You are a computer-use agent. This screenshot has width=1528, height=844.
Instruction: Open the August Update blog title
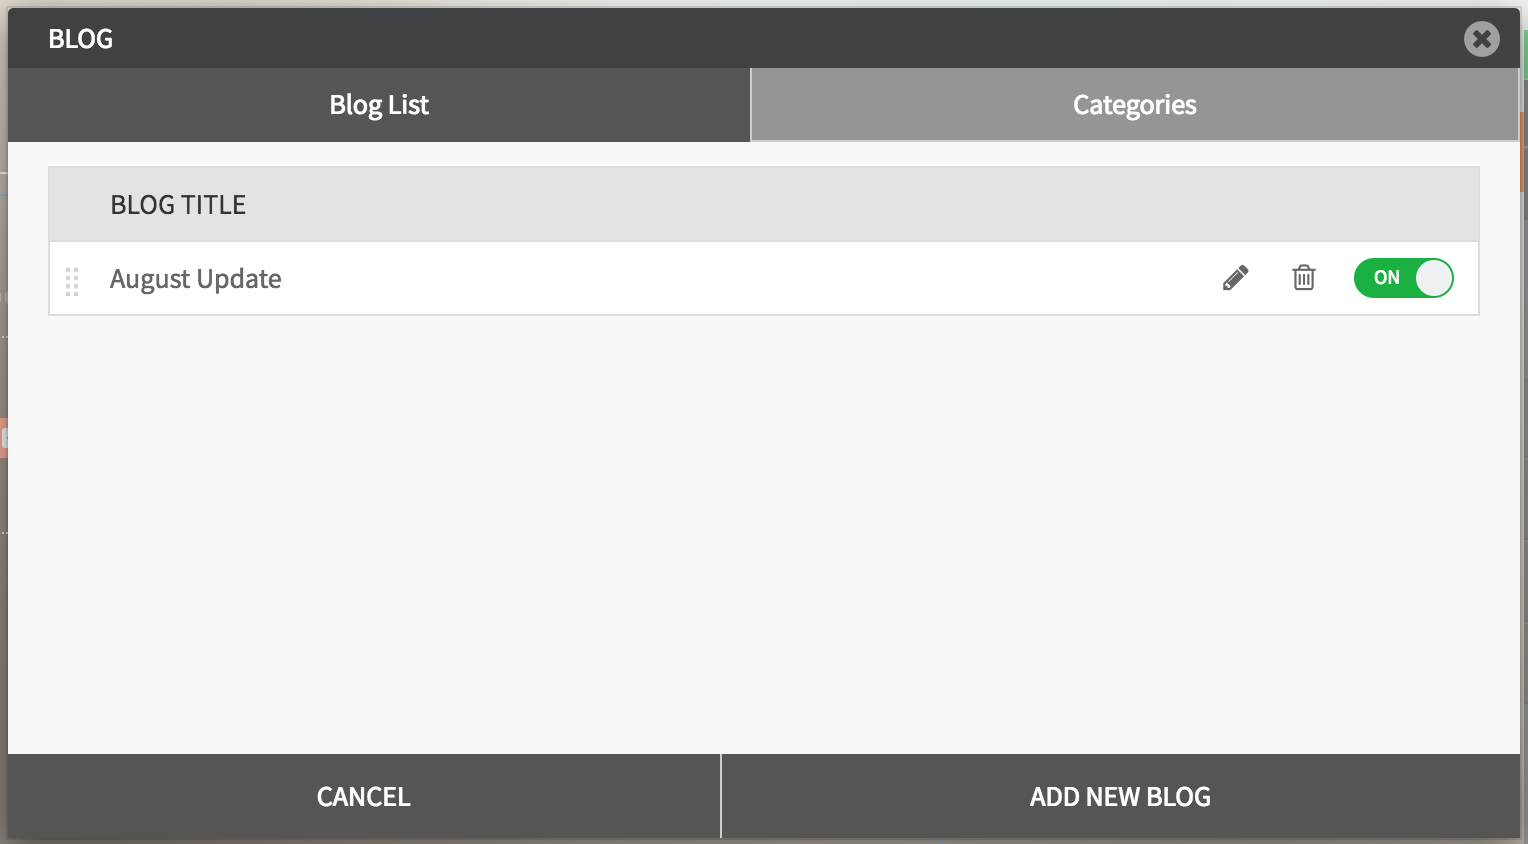[195, 279]
